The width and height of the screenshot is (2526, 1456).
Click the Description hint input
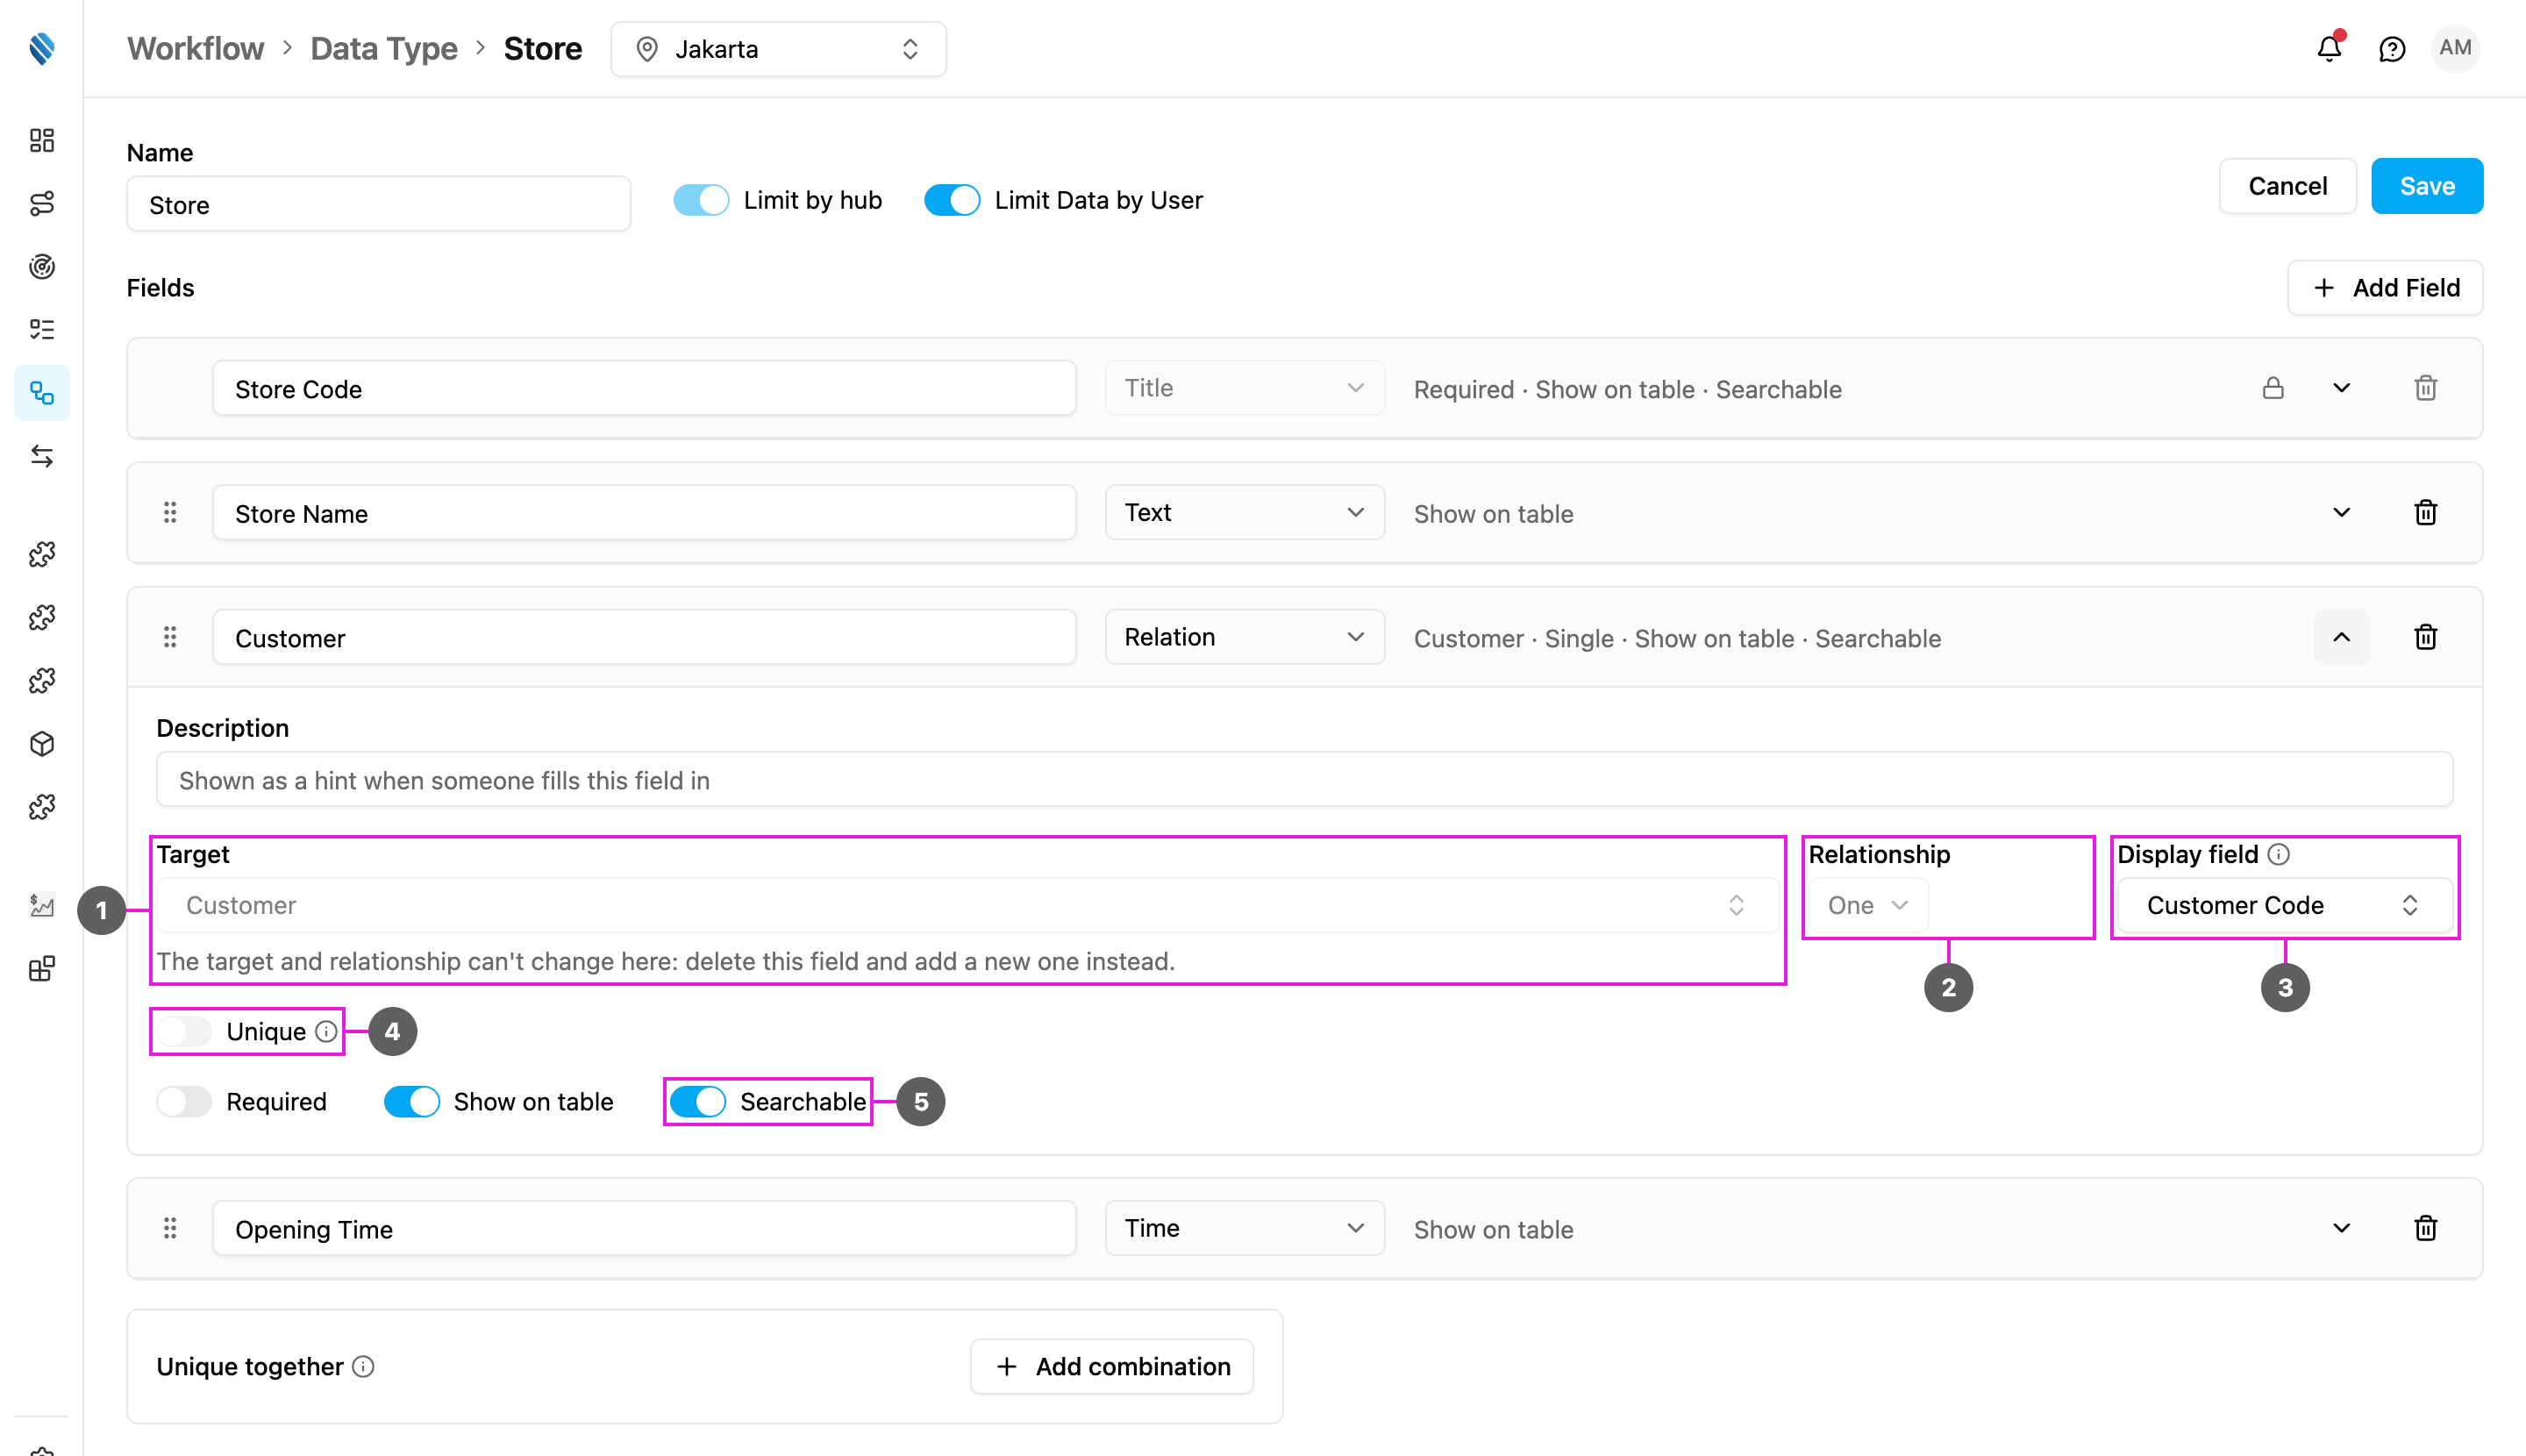[1304, 779]
